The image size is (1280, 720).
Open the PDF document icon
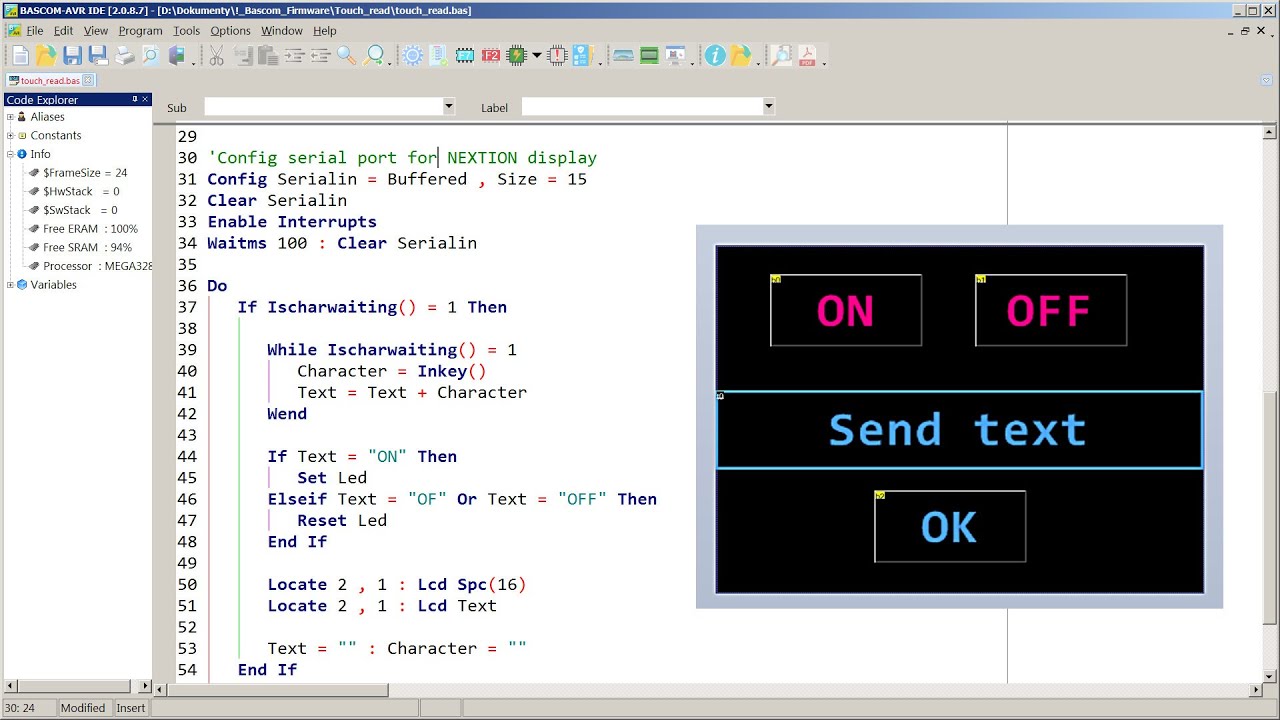click(x=806, y=56)
